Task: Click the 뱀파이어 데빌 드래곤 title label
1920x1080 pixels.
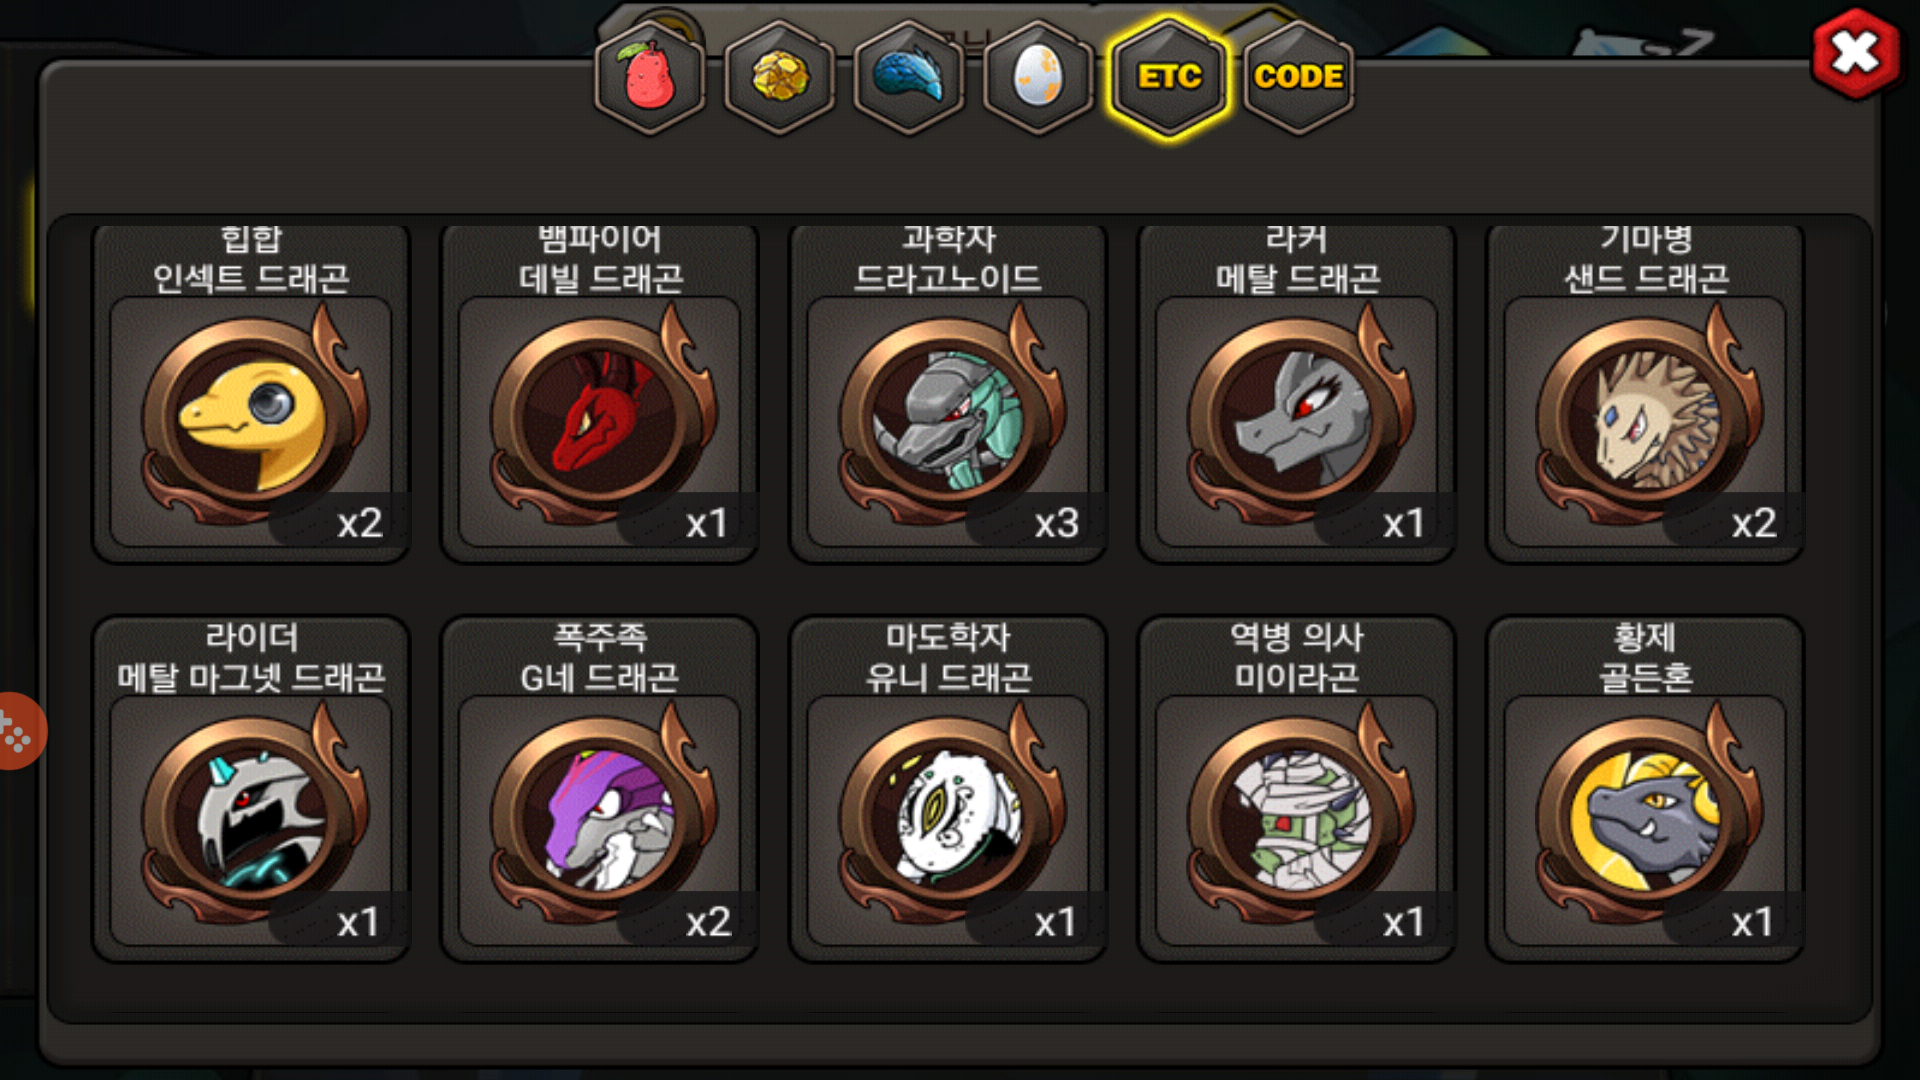Action: point(600,258)
